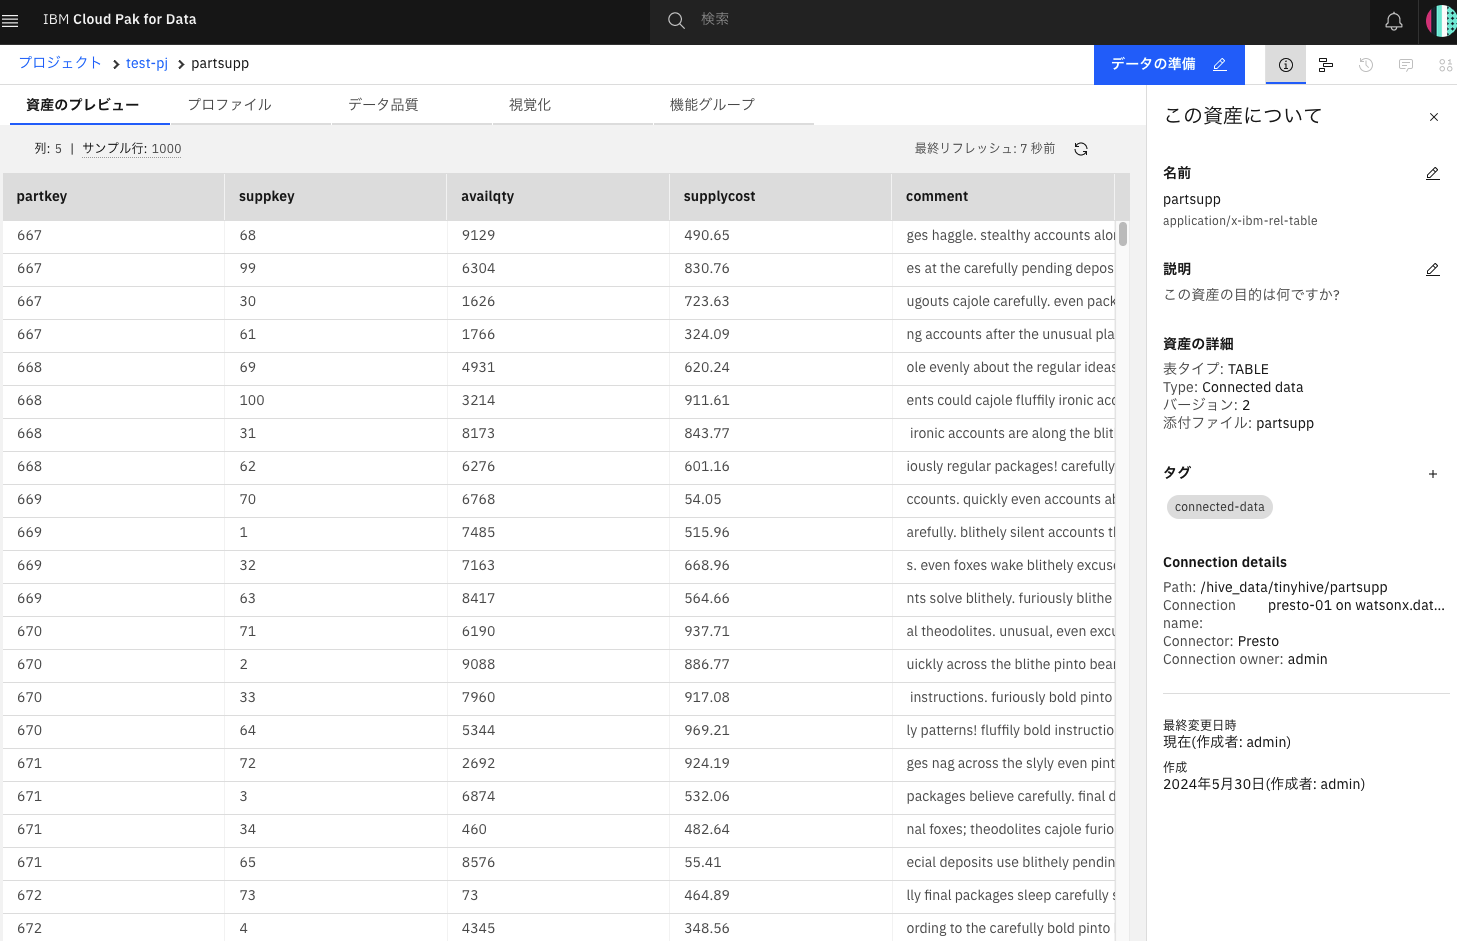The width and height of the screenshot is (1457, 941).
Task: Add a new tag with plus icon
Action: coord(1433,474)
